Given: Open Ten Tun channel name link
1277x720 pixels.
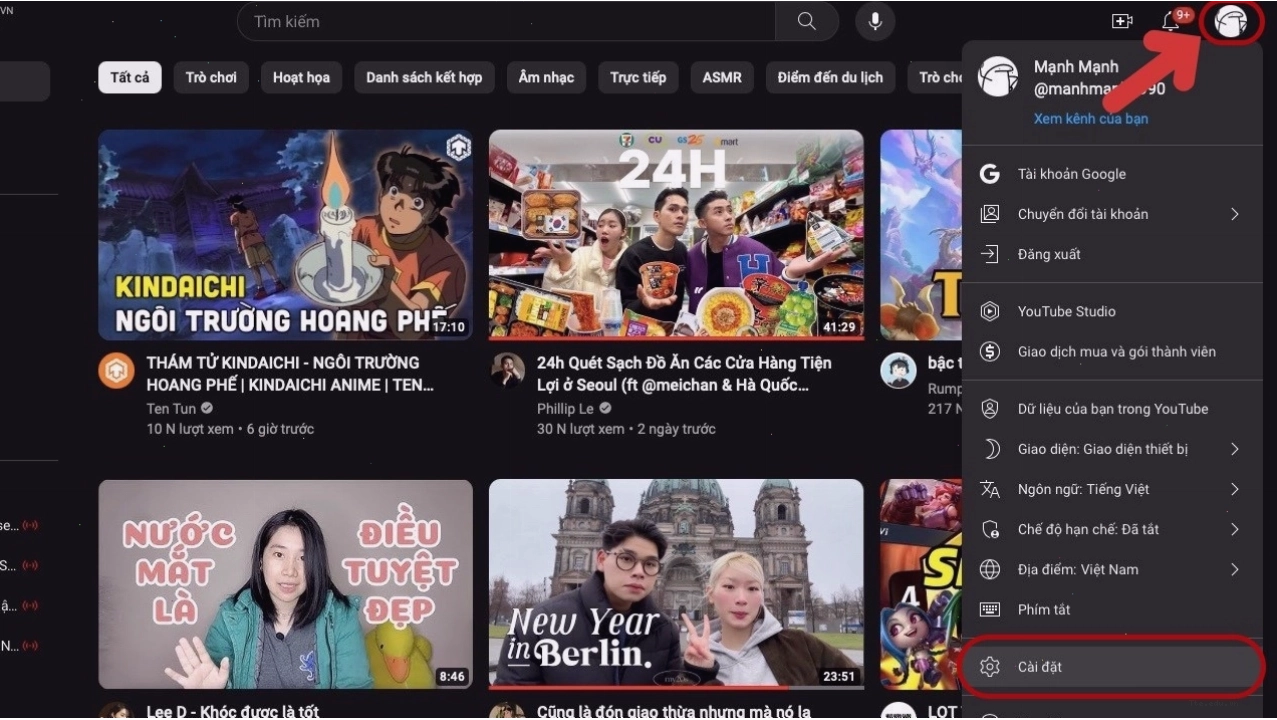Looking at the screenshot, I should click(x=171, y=408).
